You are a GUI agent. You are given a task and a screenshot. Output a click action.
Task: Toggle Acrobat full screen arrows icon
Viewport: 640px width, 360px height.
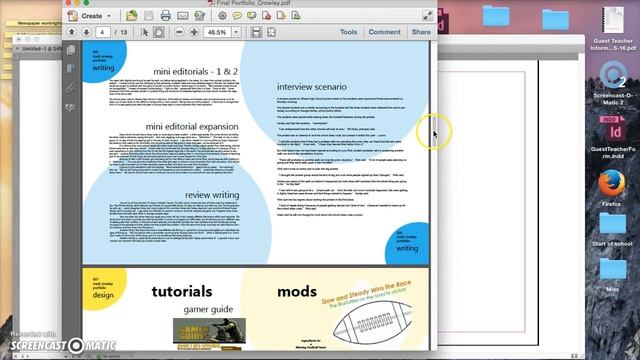(427, 16)
